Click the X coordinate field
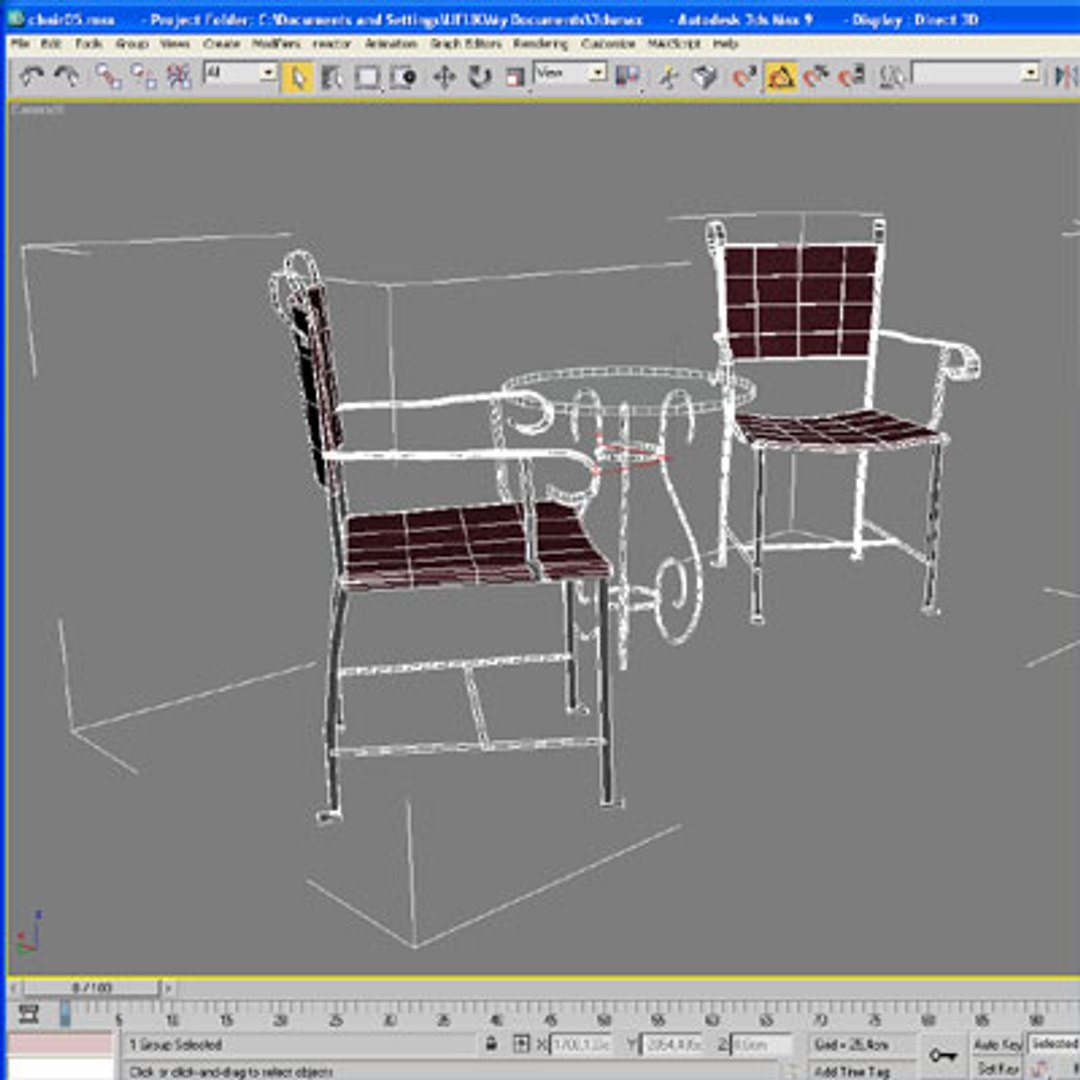1080x1080 pixels. pyautogui.click(x=581, y=1045)
